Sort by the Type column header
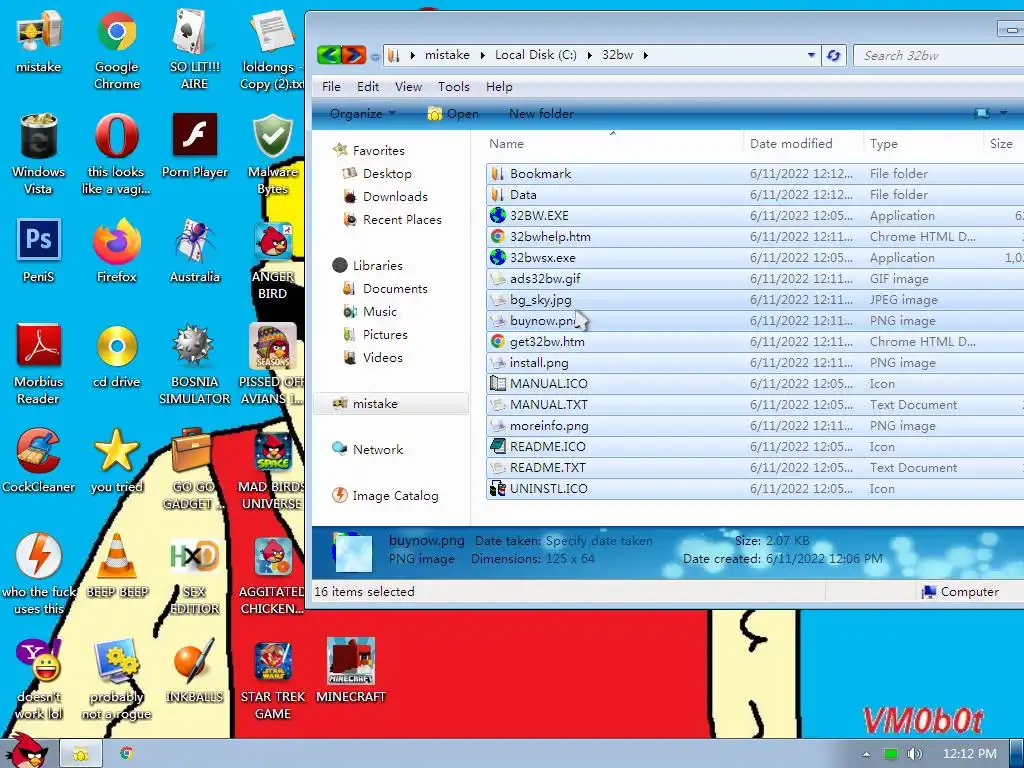Viewport: 1024px width, 768px height. 923,144
